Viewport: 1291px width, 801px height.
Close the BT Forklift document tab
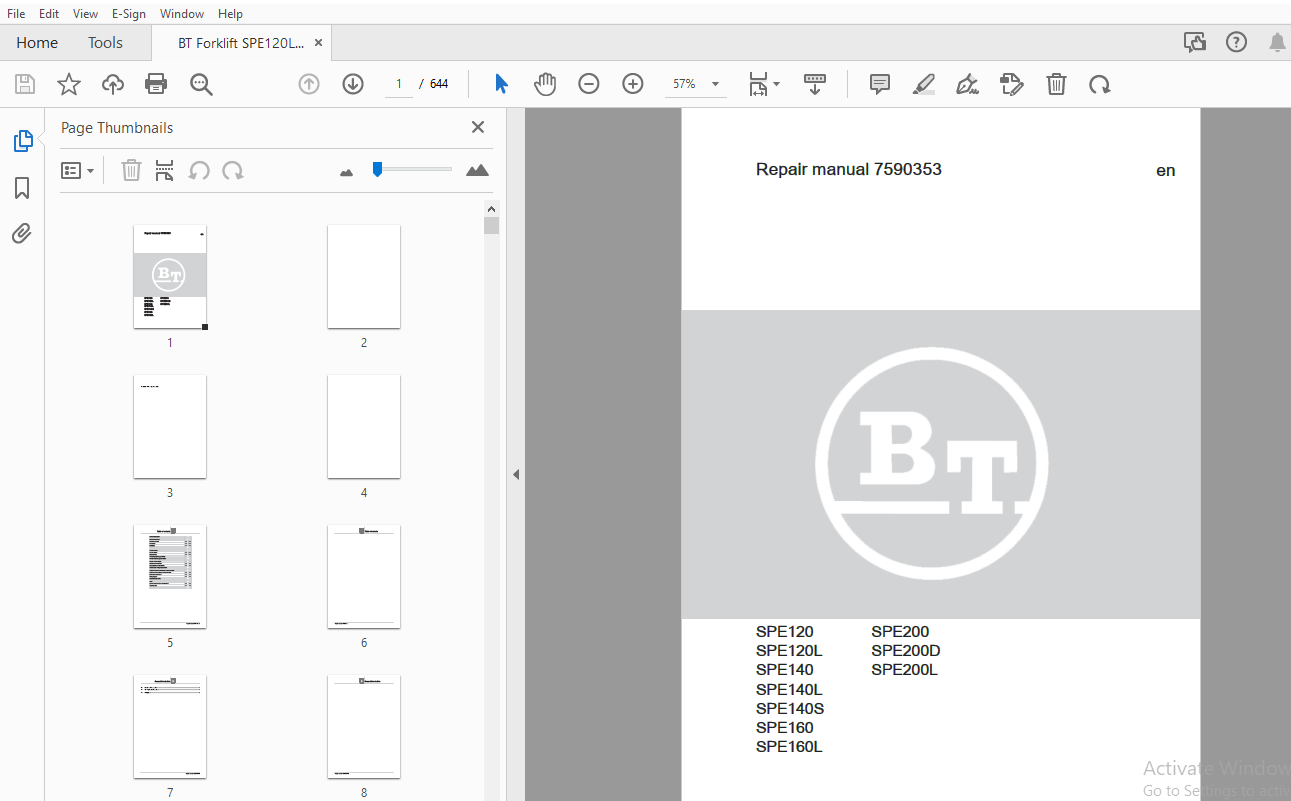[x=318, y=43]
